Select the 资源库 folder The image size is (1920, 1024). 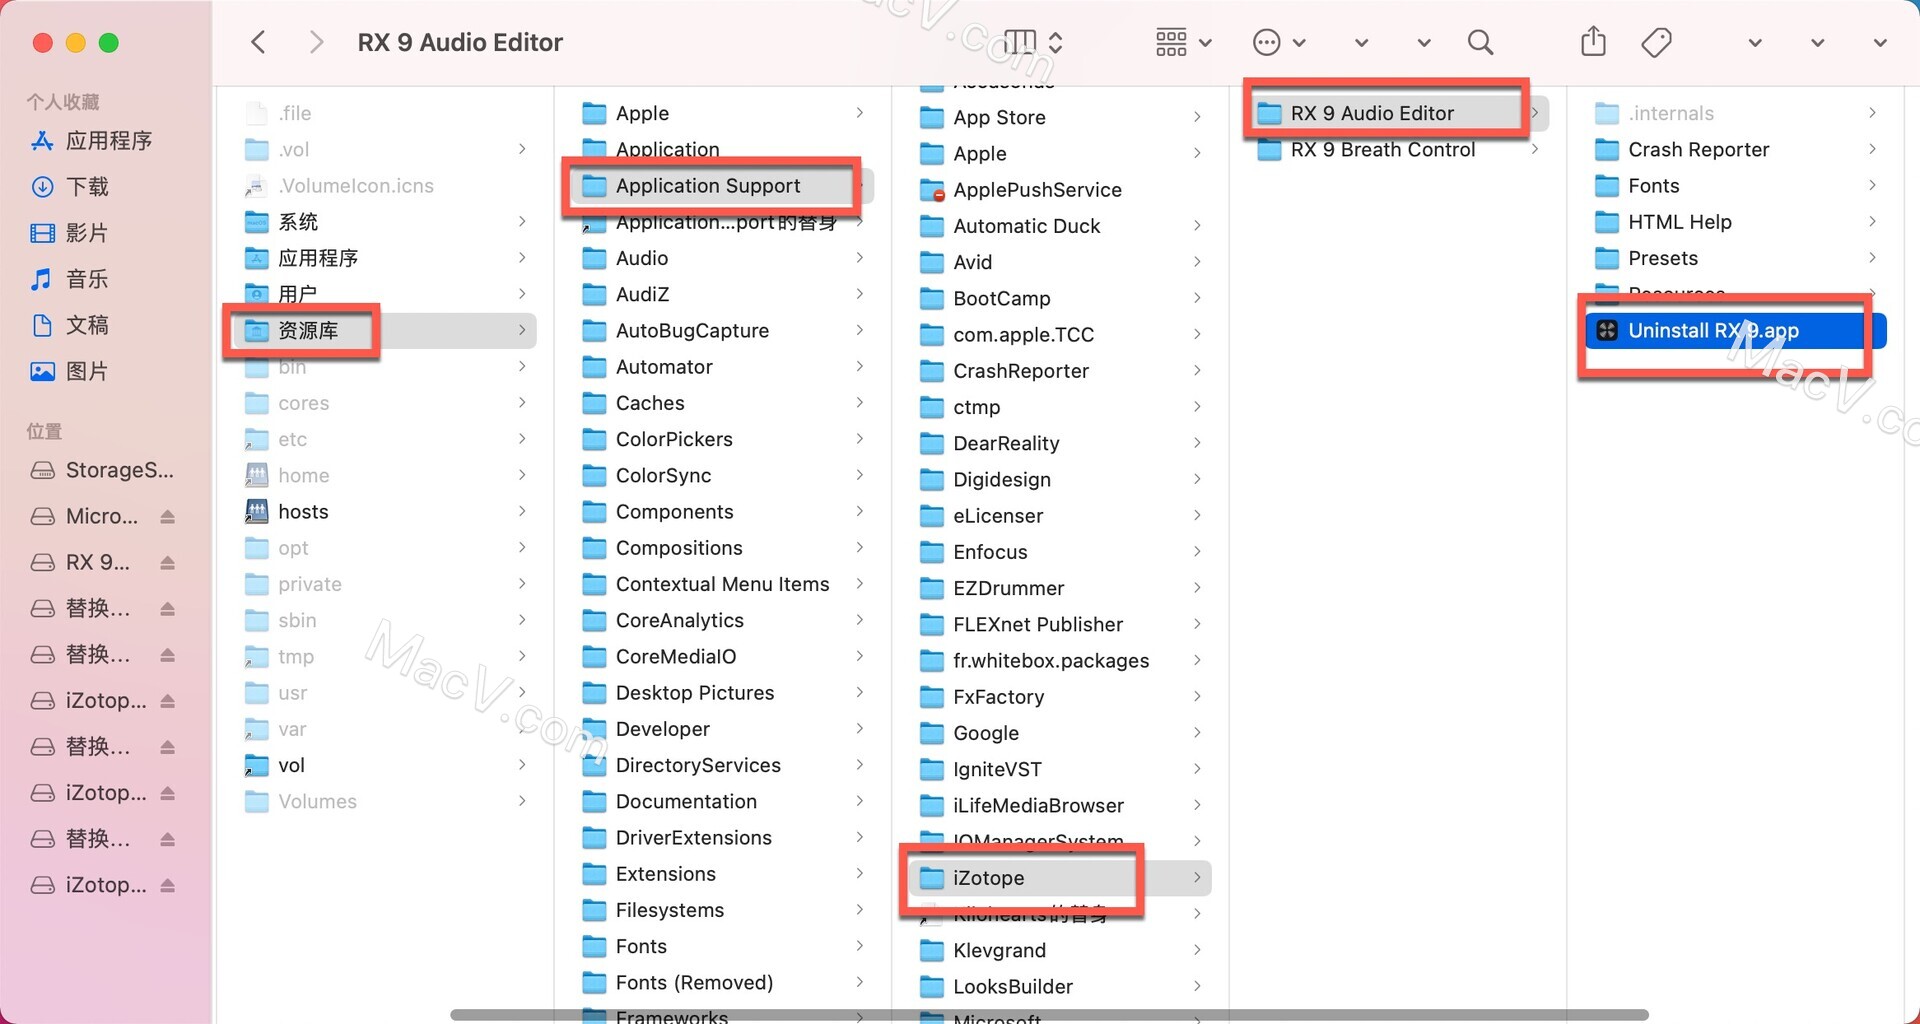(385, 330)
